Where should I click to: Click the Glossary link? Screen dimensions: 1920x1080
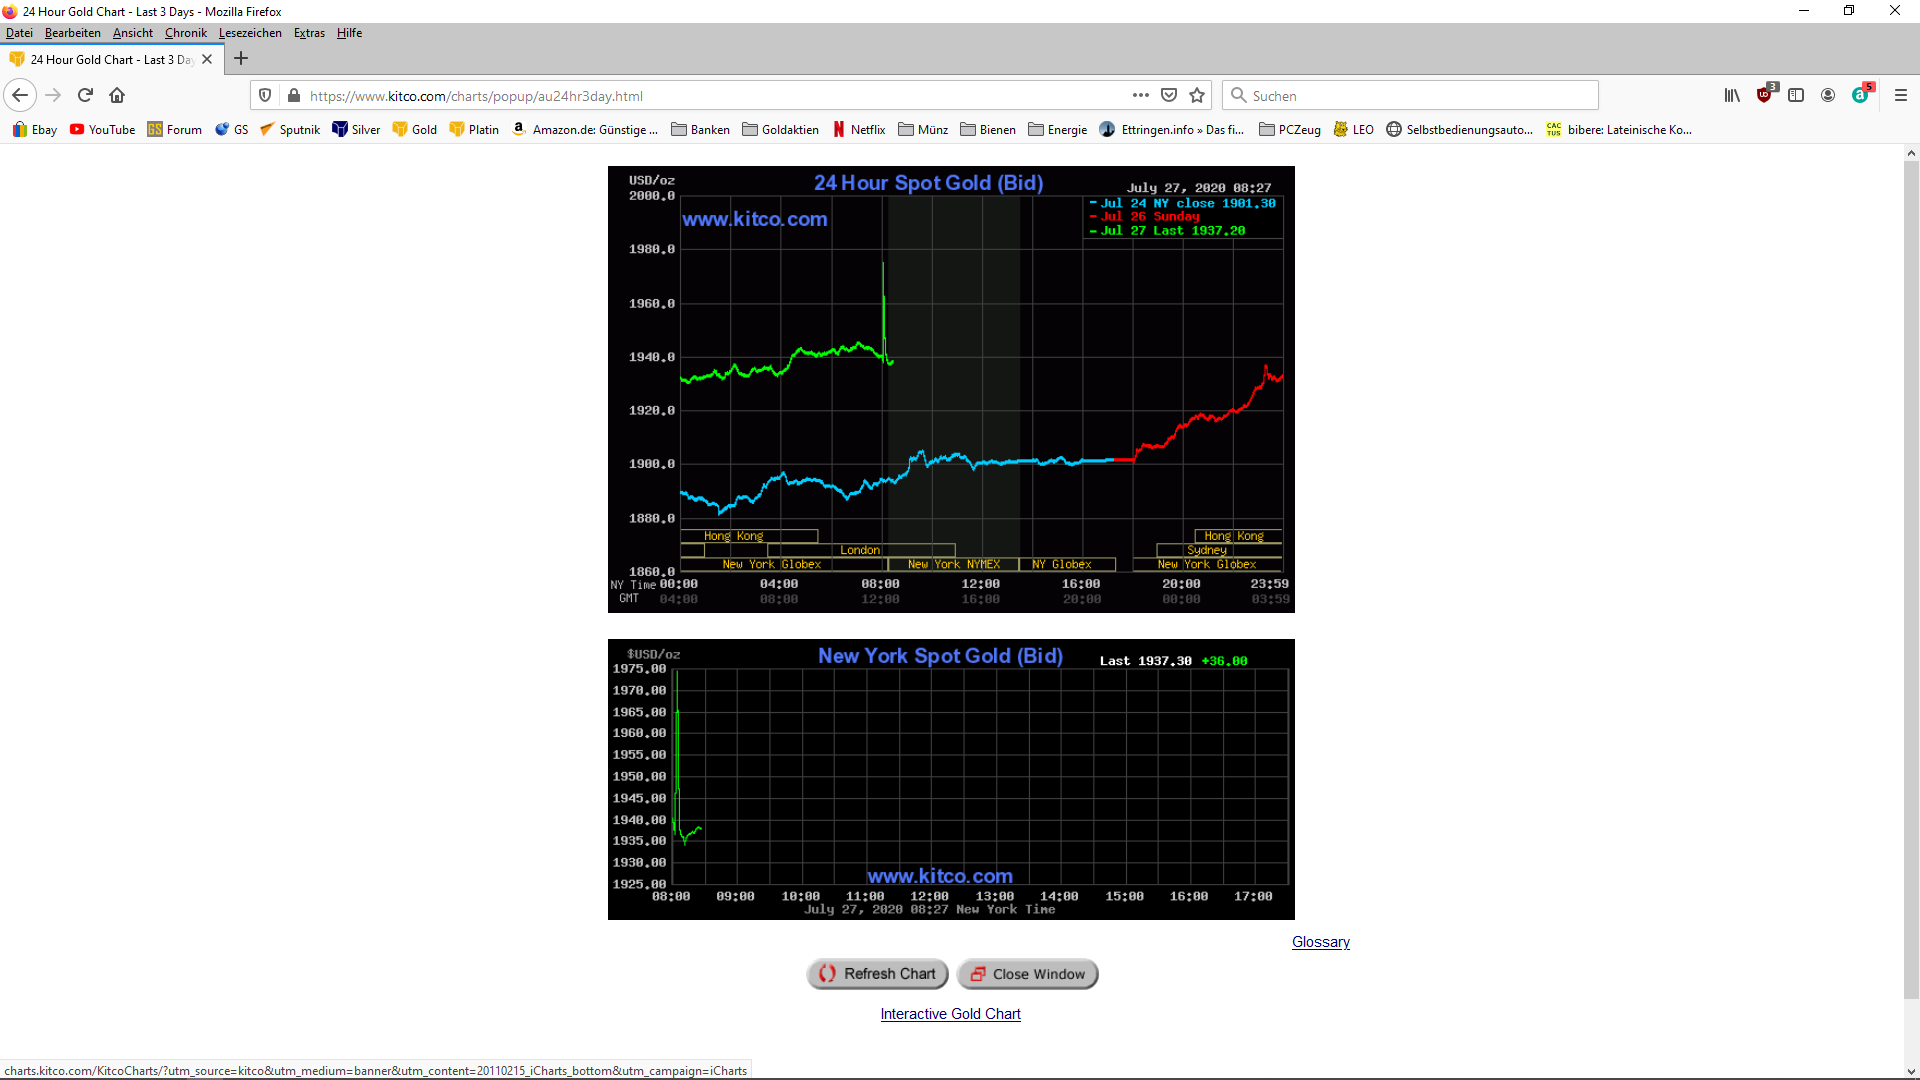point(1320,942)
